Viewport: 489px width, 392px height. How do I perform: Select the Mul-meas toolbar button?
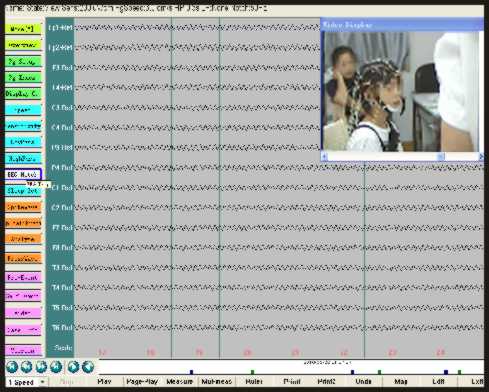[217, 382]
